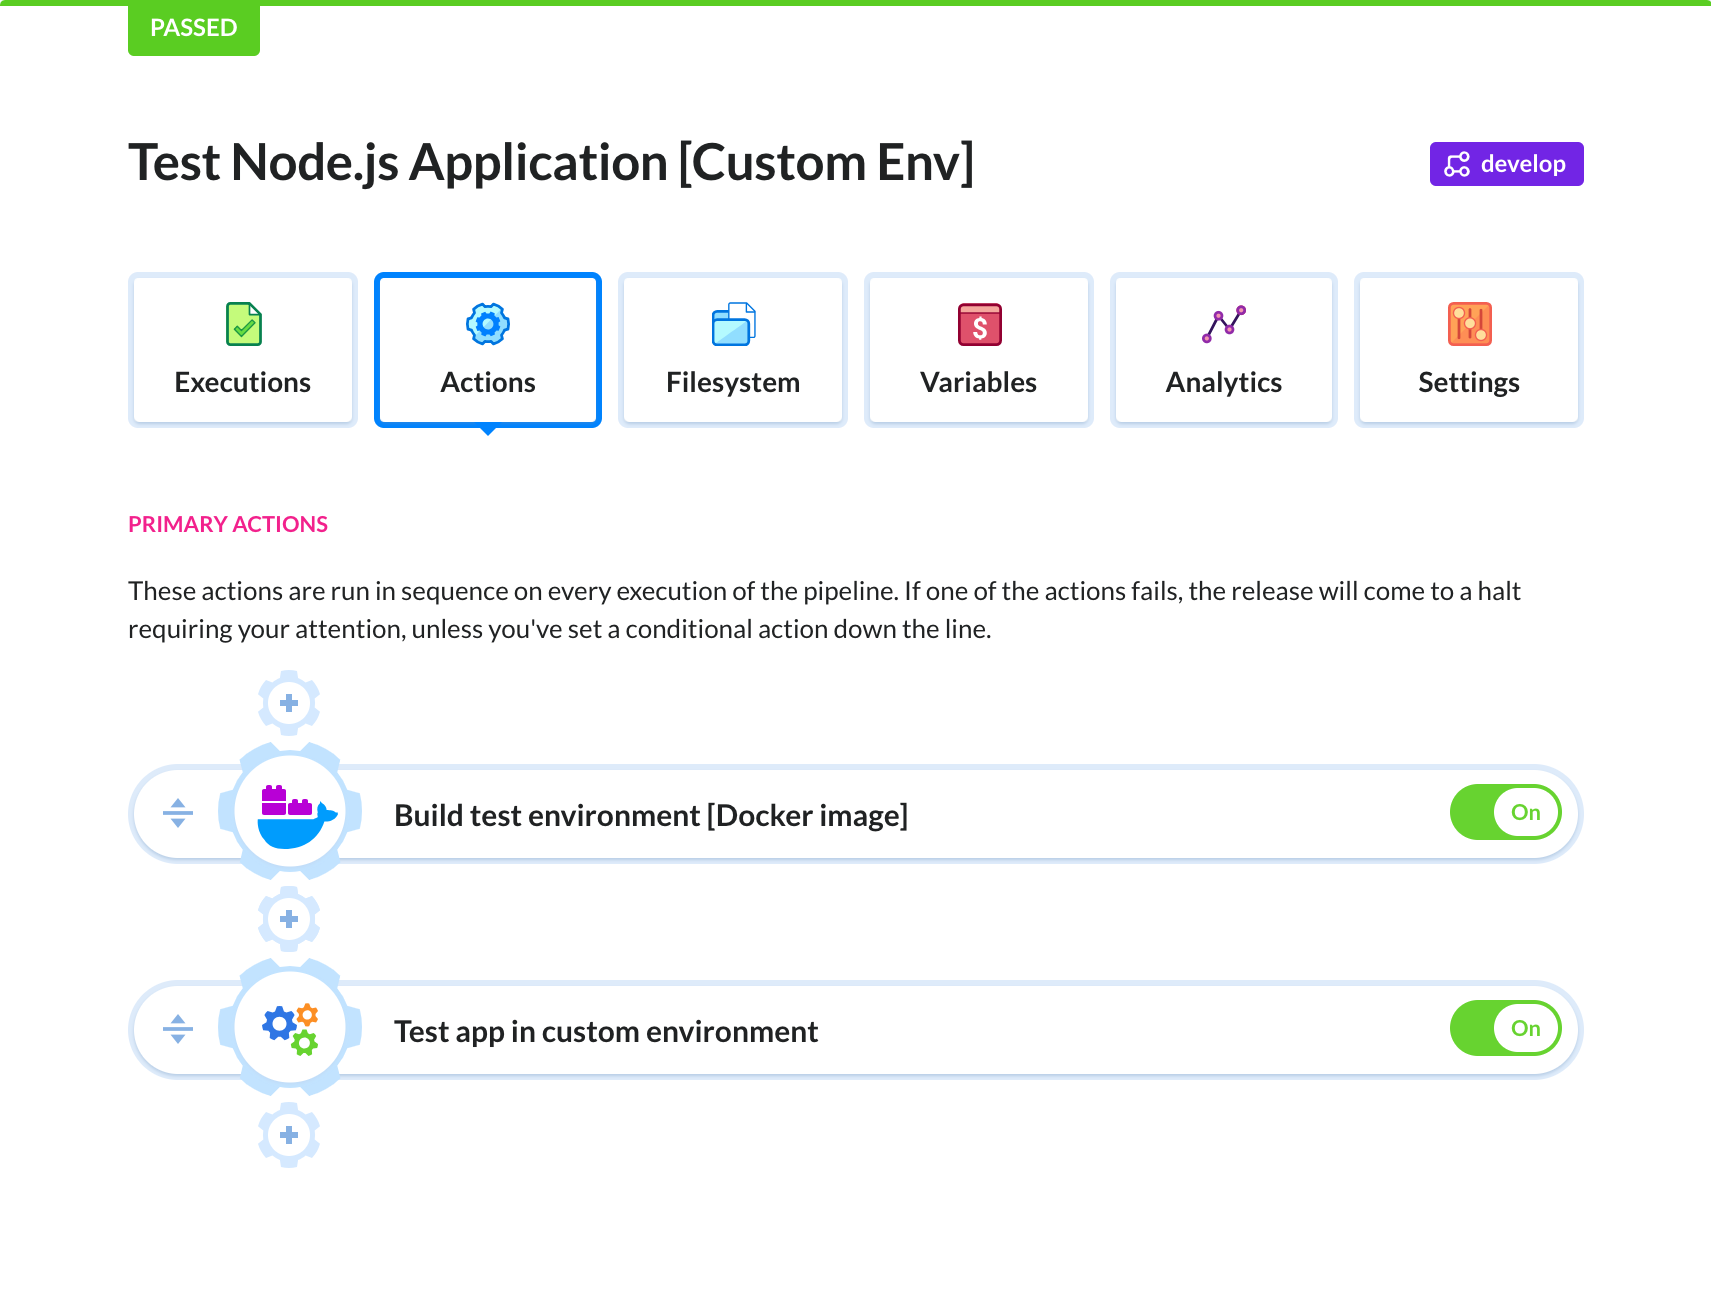Add action above Build test environment
Screen dimensions: 1711x1299
pos(289,703)
